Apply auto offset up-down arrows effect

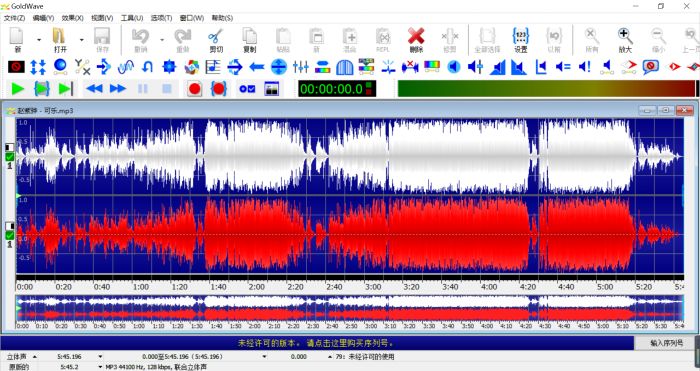click(x=38, y=67)
